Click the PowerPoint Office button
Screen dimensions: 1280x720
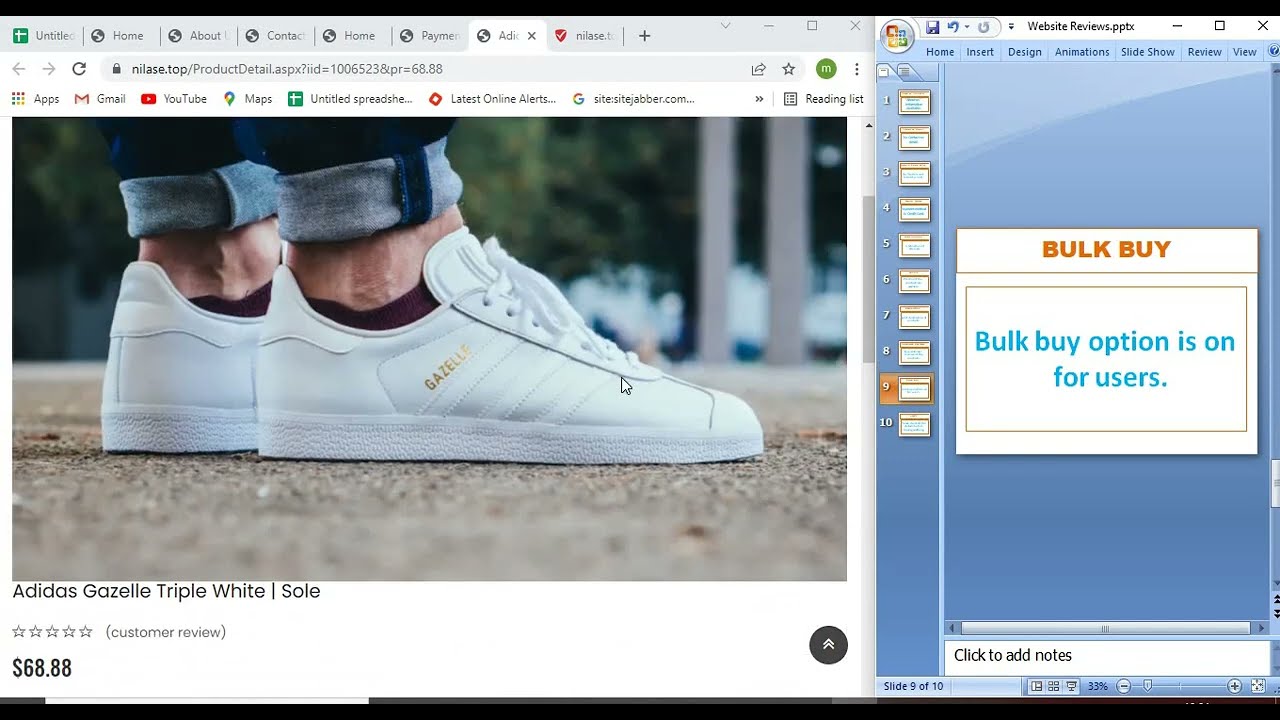click(x=897, y=36)
